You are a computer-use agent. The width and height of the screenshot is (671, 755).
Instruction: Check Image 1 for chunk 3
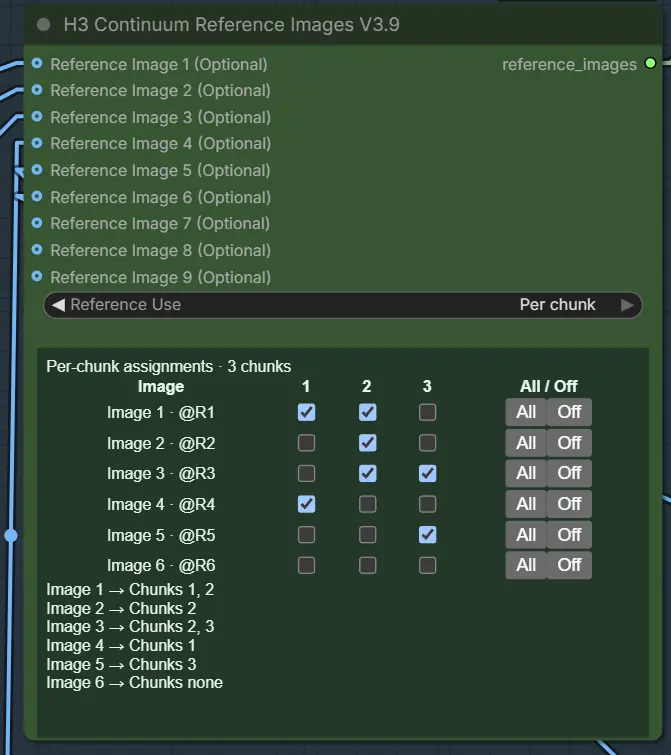(427, 412)
